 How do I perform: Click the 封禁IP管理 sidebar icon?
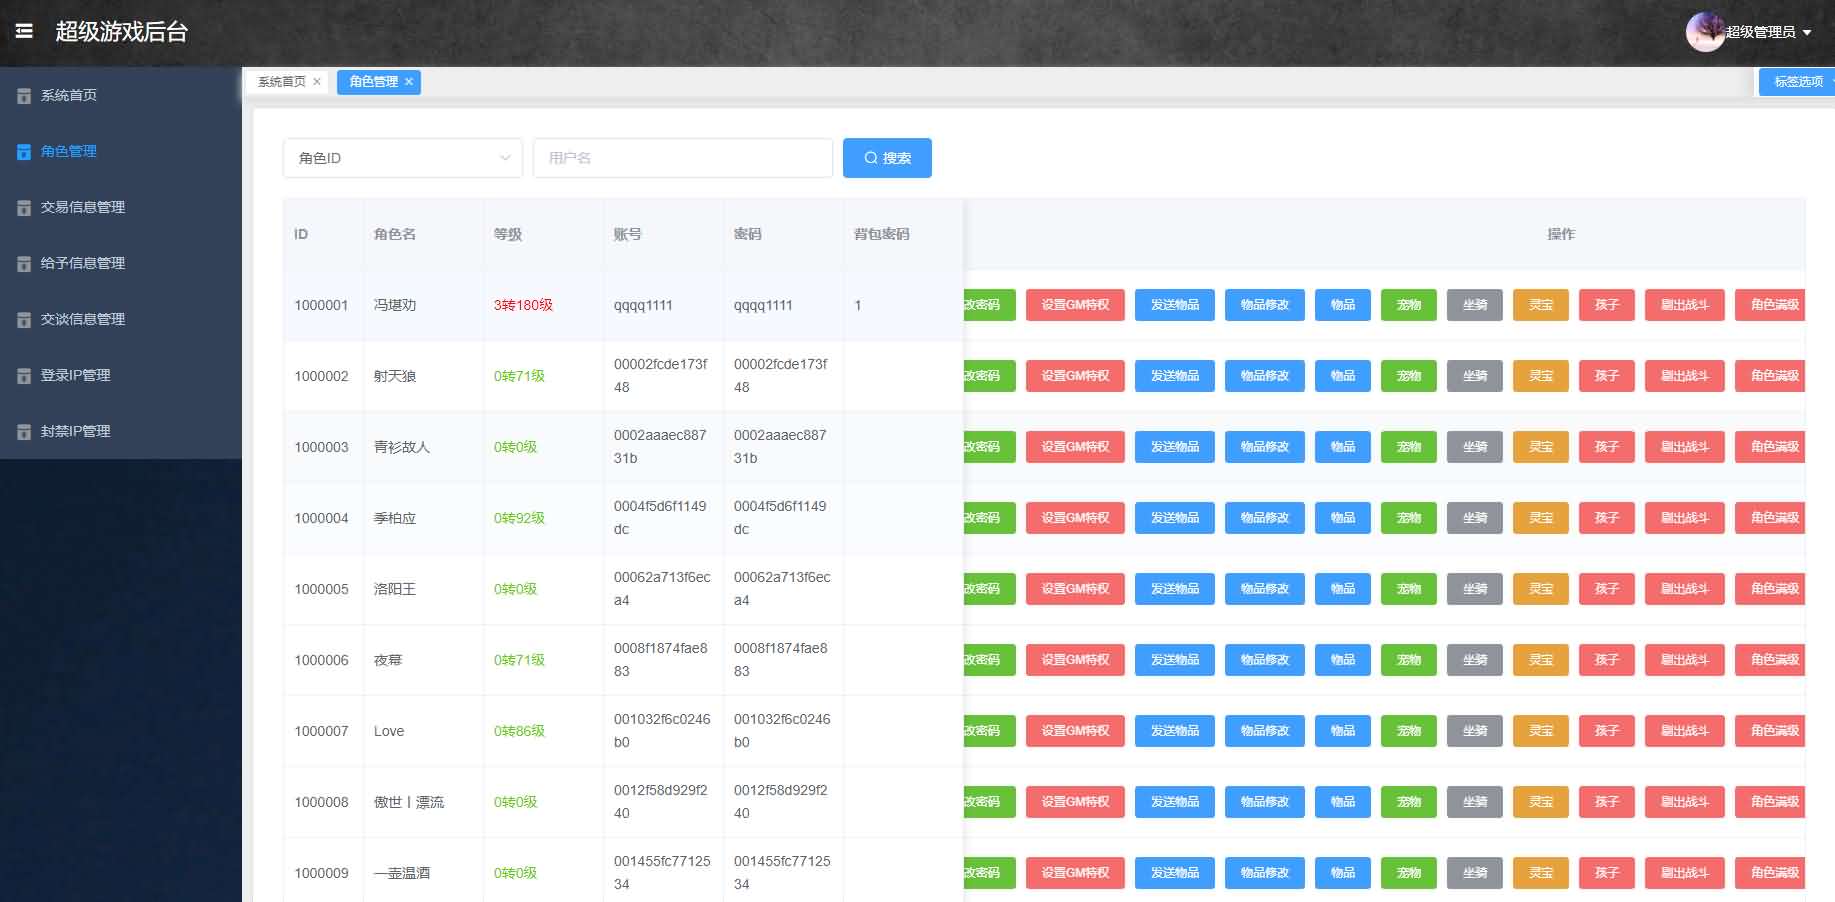24,432
